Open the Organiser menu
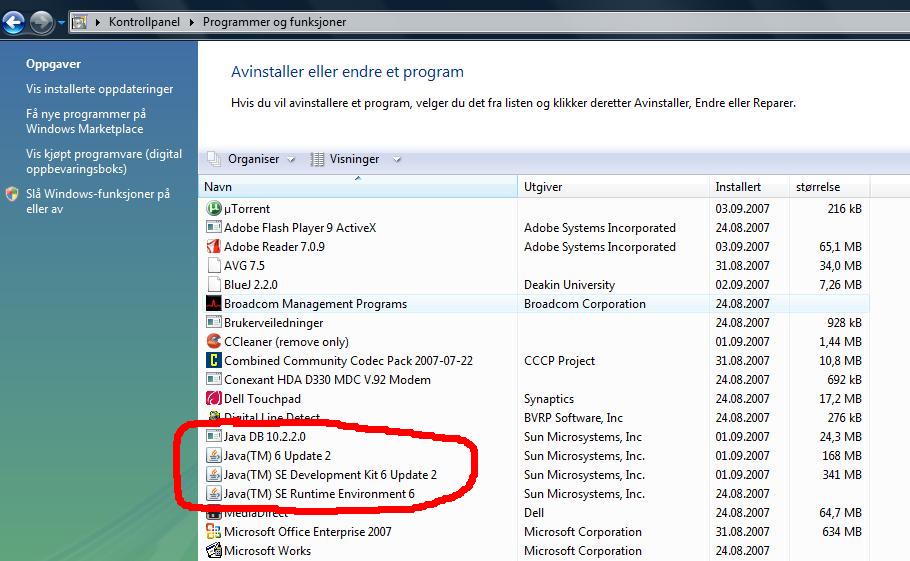This screenshot has height=561, width=910. click(x=253, y=159)
